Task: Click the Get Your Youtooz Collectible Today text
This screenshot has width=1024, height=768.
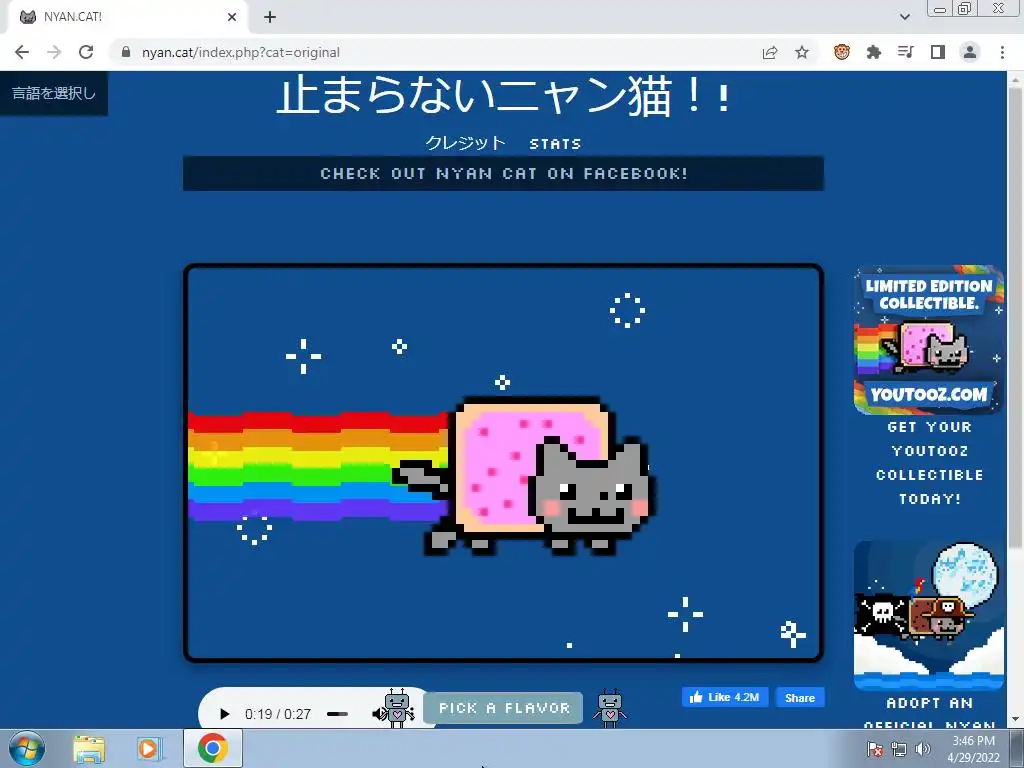Action: (x=929, y=463)
